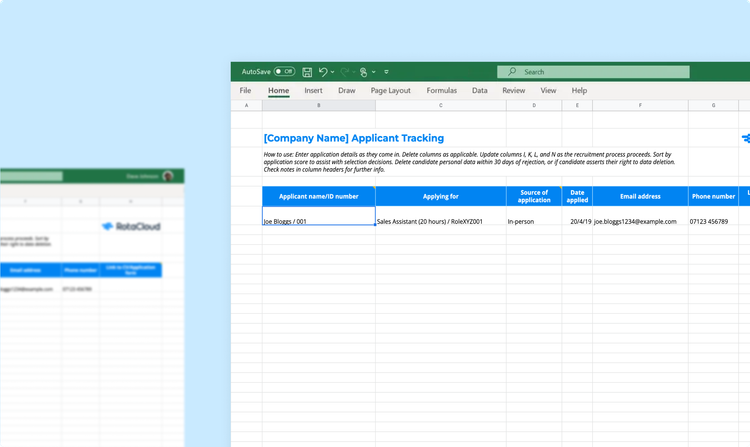Open the File menu

[245, 90]
